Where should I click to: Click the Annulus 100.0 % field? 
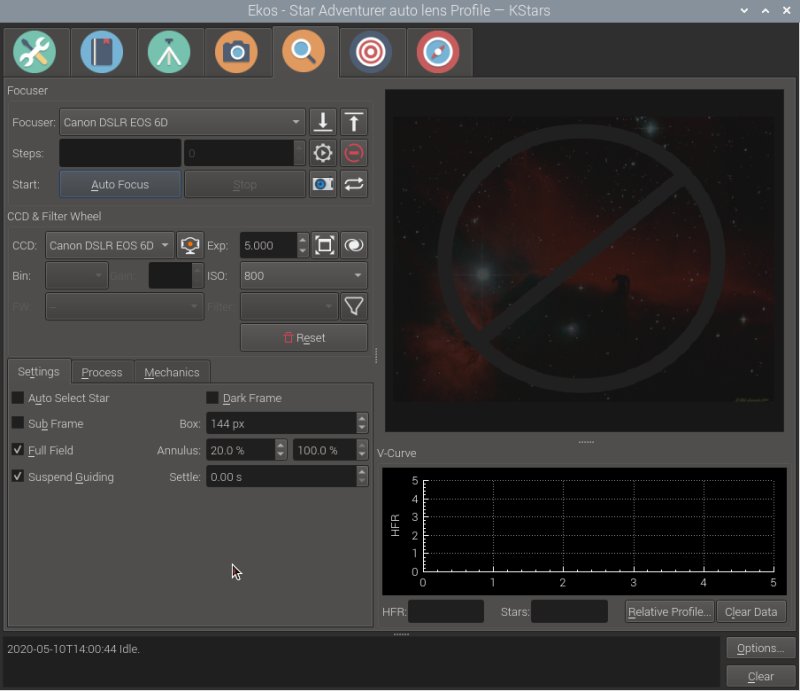(x=325, y=450)
